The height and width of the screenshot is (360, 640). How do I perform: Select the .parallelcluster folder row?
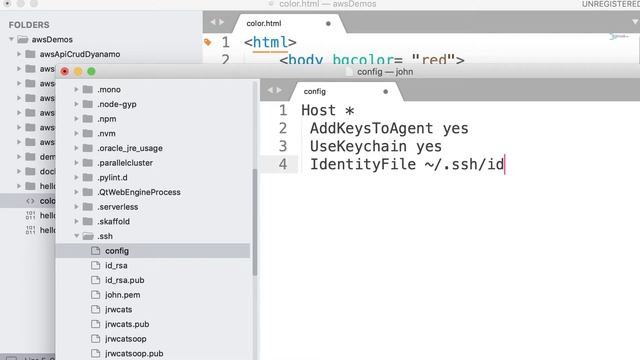(x=153, y=163)
